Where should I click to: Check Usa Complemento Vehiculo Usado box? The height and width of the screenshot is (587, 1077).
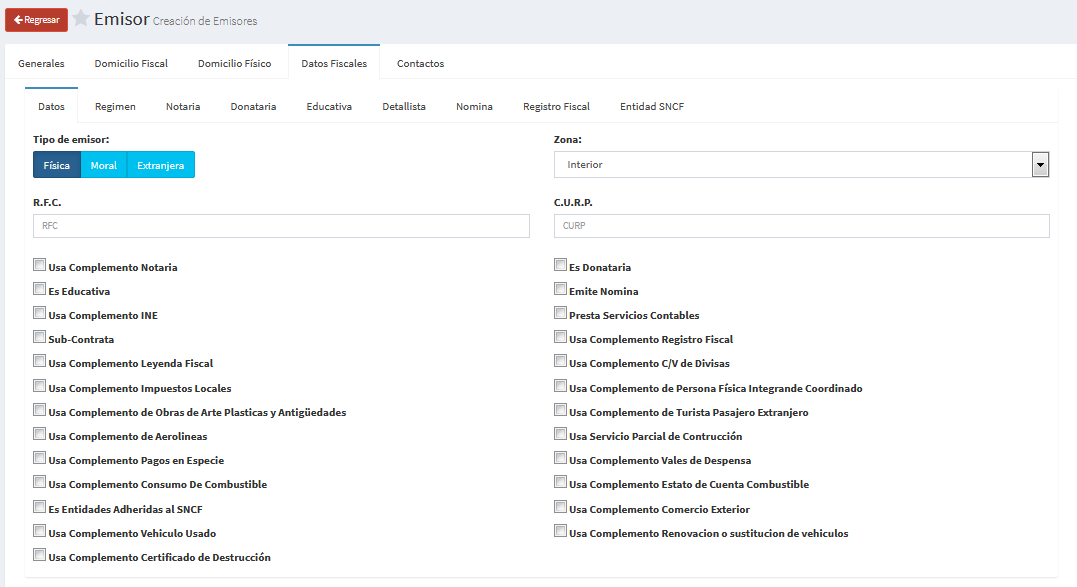tap(40, 532)
